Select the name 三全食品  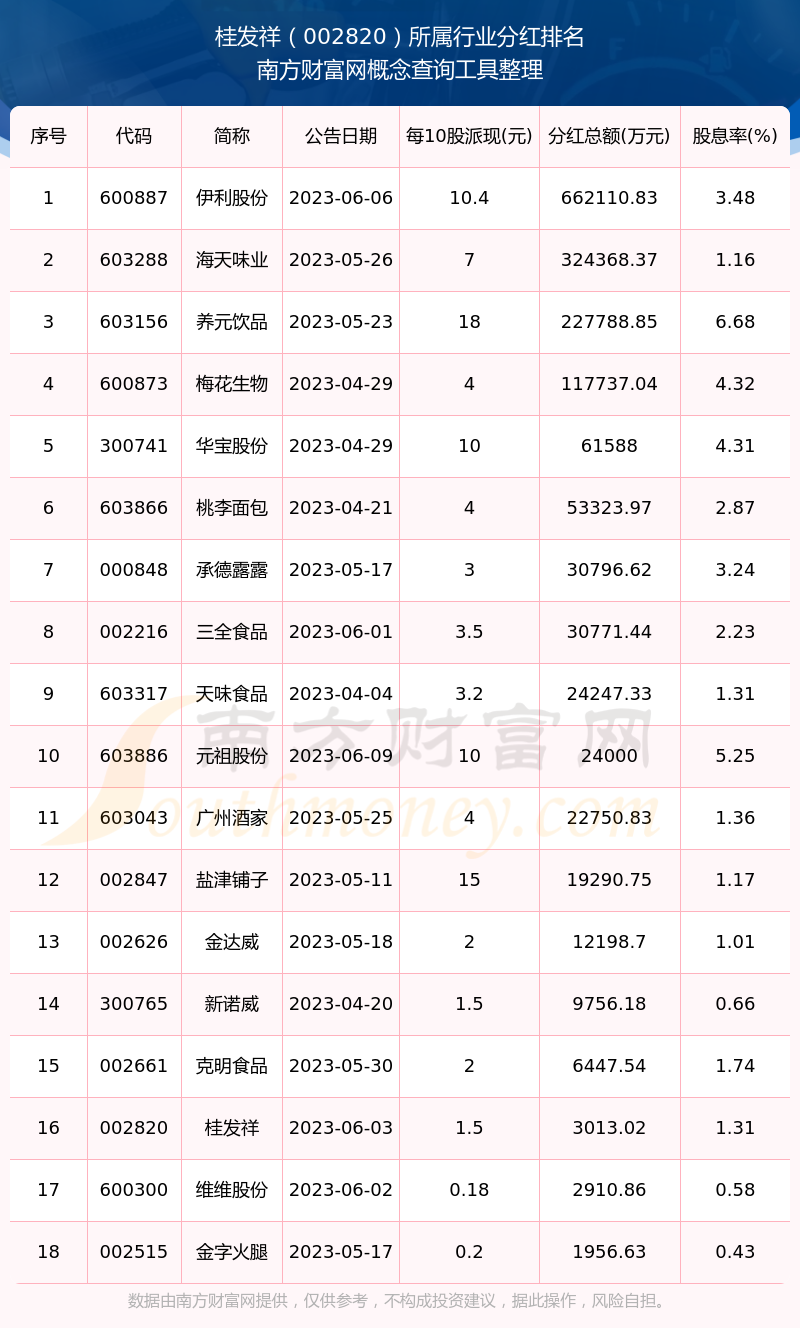(232, 632)
